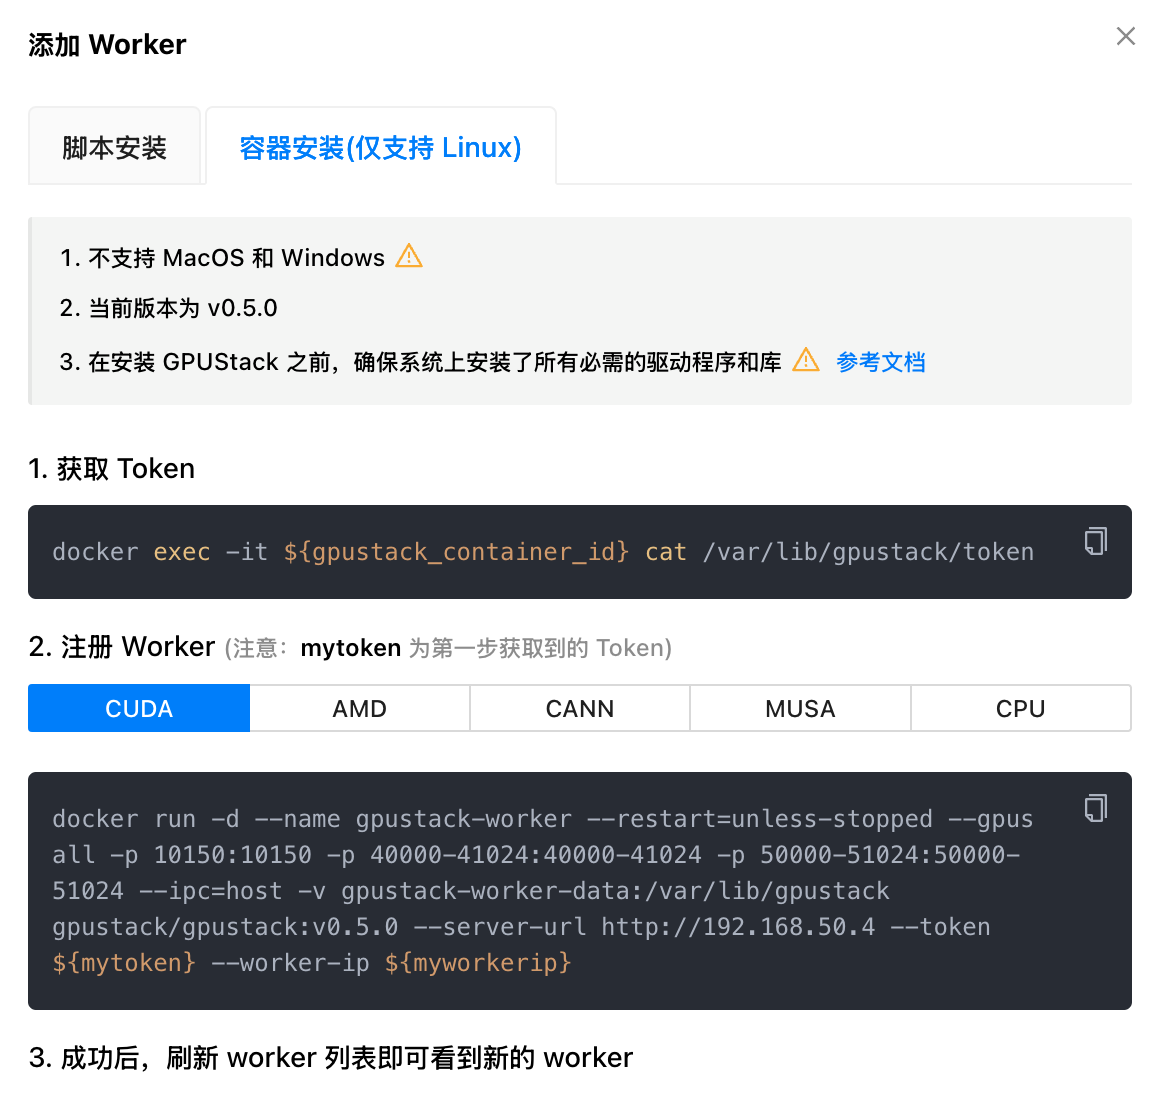This screenshot has height=1098, width=1164.
Task: Click the warning icon beside driver requirement
Action: point(805,360)
